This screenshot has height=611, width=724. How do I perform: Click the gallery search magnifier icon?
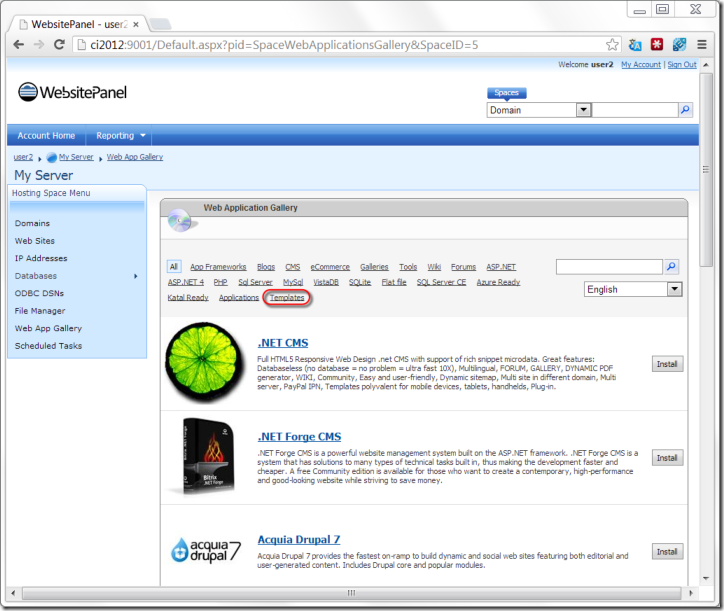pos(671,267)
